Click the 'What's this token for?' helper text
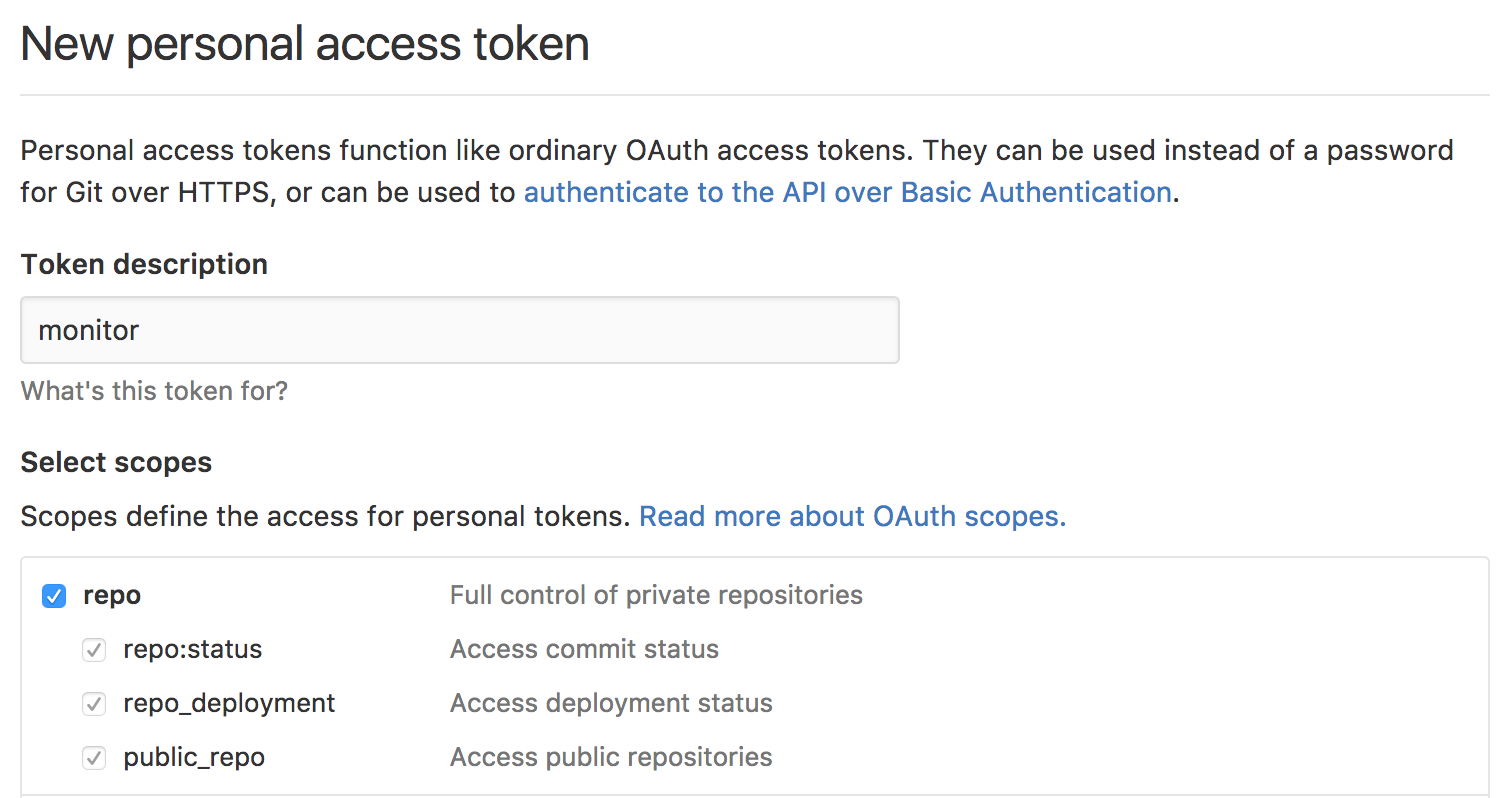Viewport: 1504px width, 798px height. [154, 391]
